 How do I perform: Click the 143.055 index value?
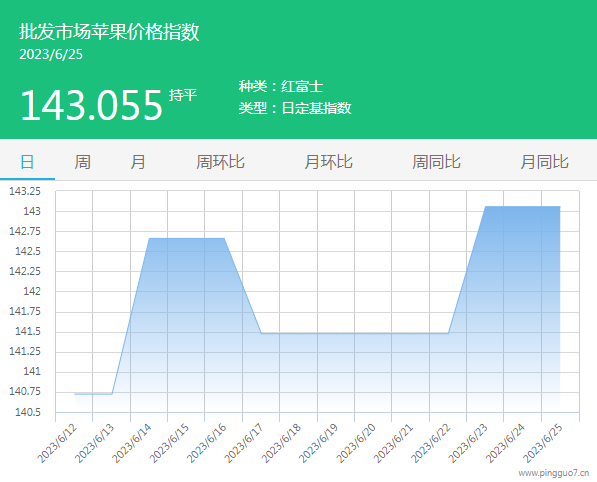click(91, 105)
